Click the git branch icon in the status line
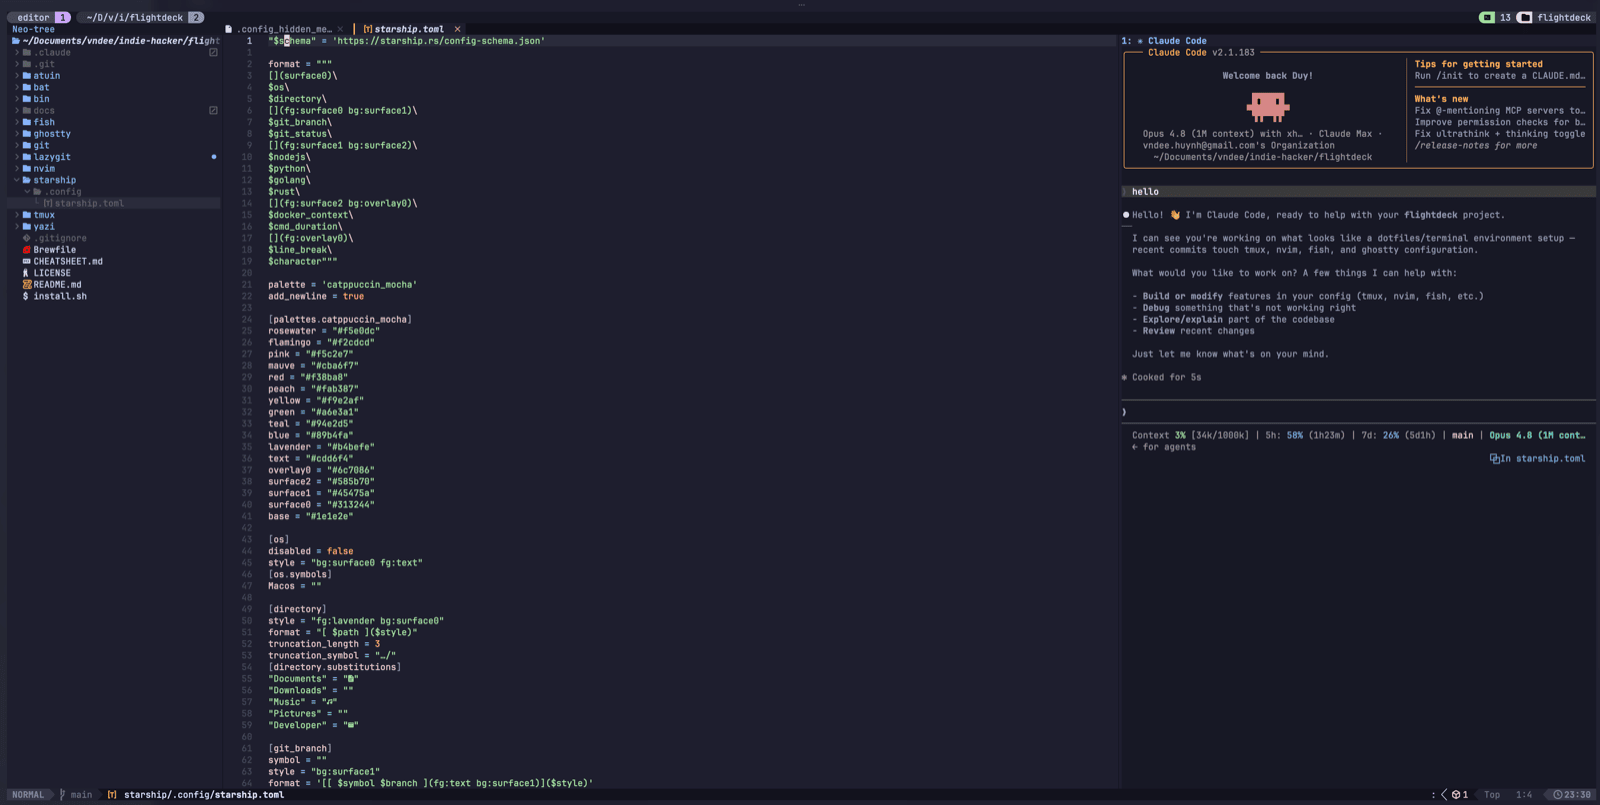Viewport: 1600px width, 805px height. [62, 795]
